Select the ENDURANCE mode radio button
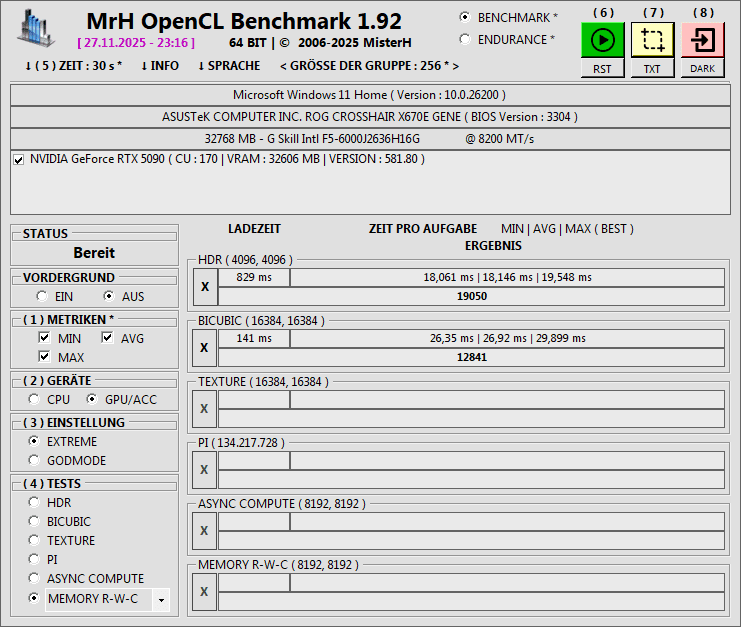This screenshot has width=741, height=627. (465, 39)
